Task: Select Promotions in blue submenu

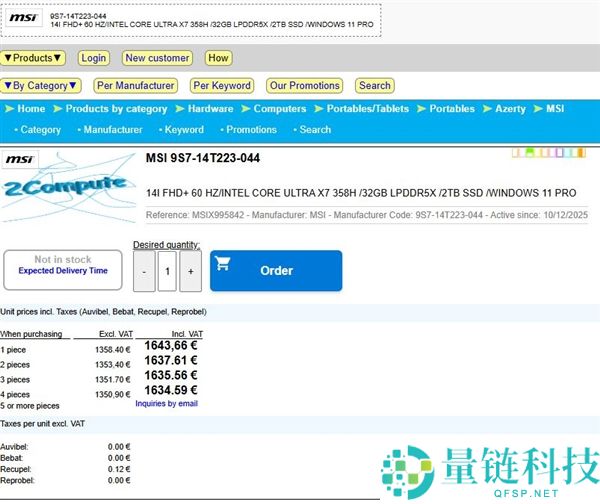Action: [x=251, y=130]
